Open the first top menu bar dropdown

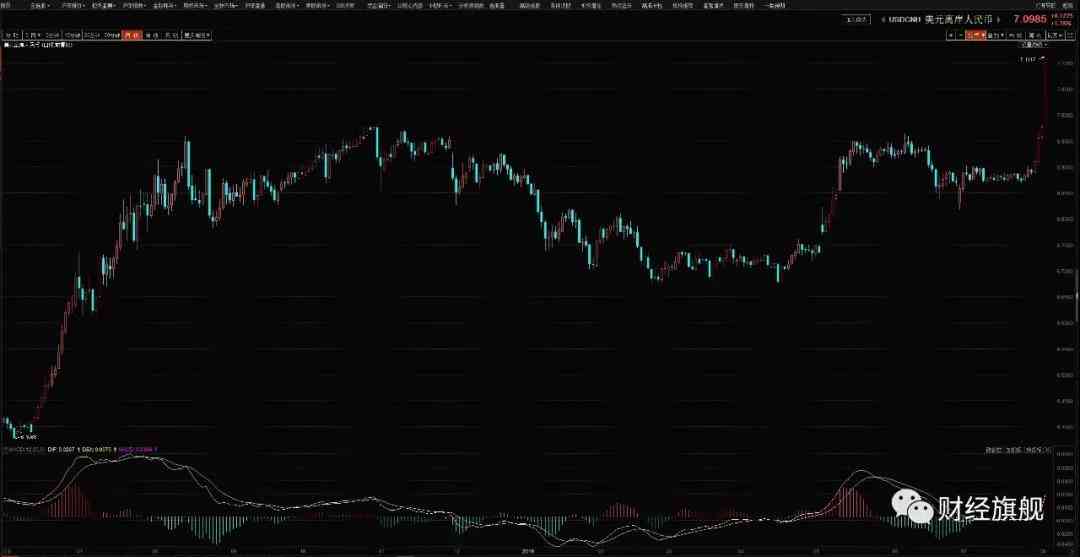pyautogui.click(x=40, y=5)
